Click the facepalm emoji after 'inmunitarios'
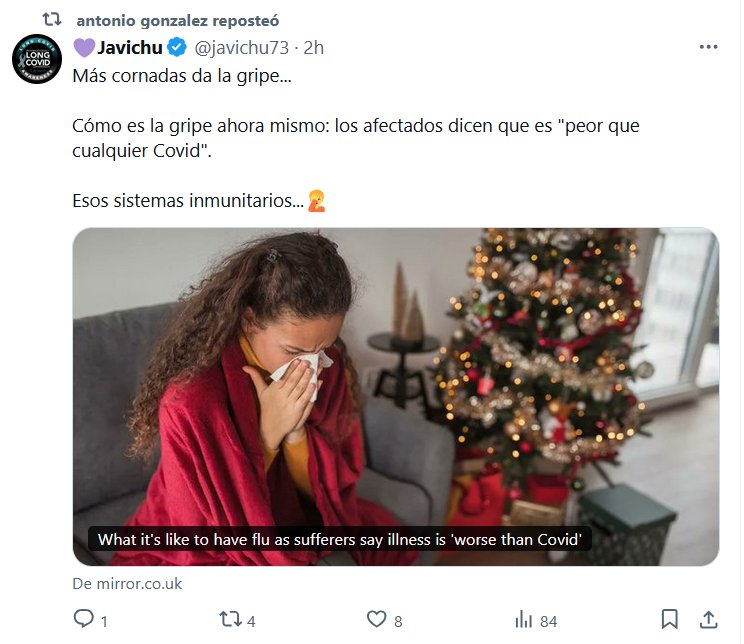Screen dimensions: 744x644 click(316, 201)
